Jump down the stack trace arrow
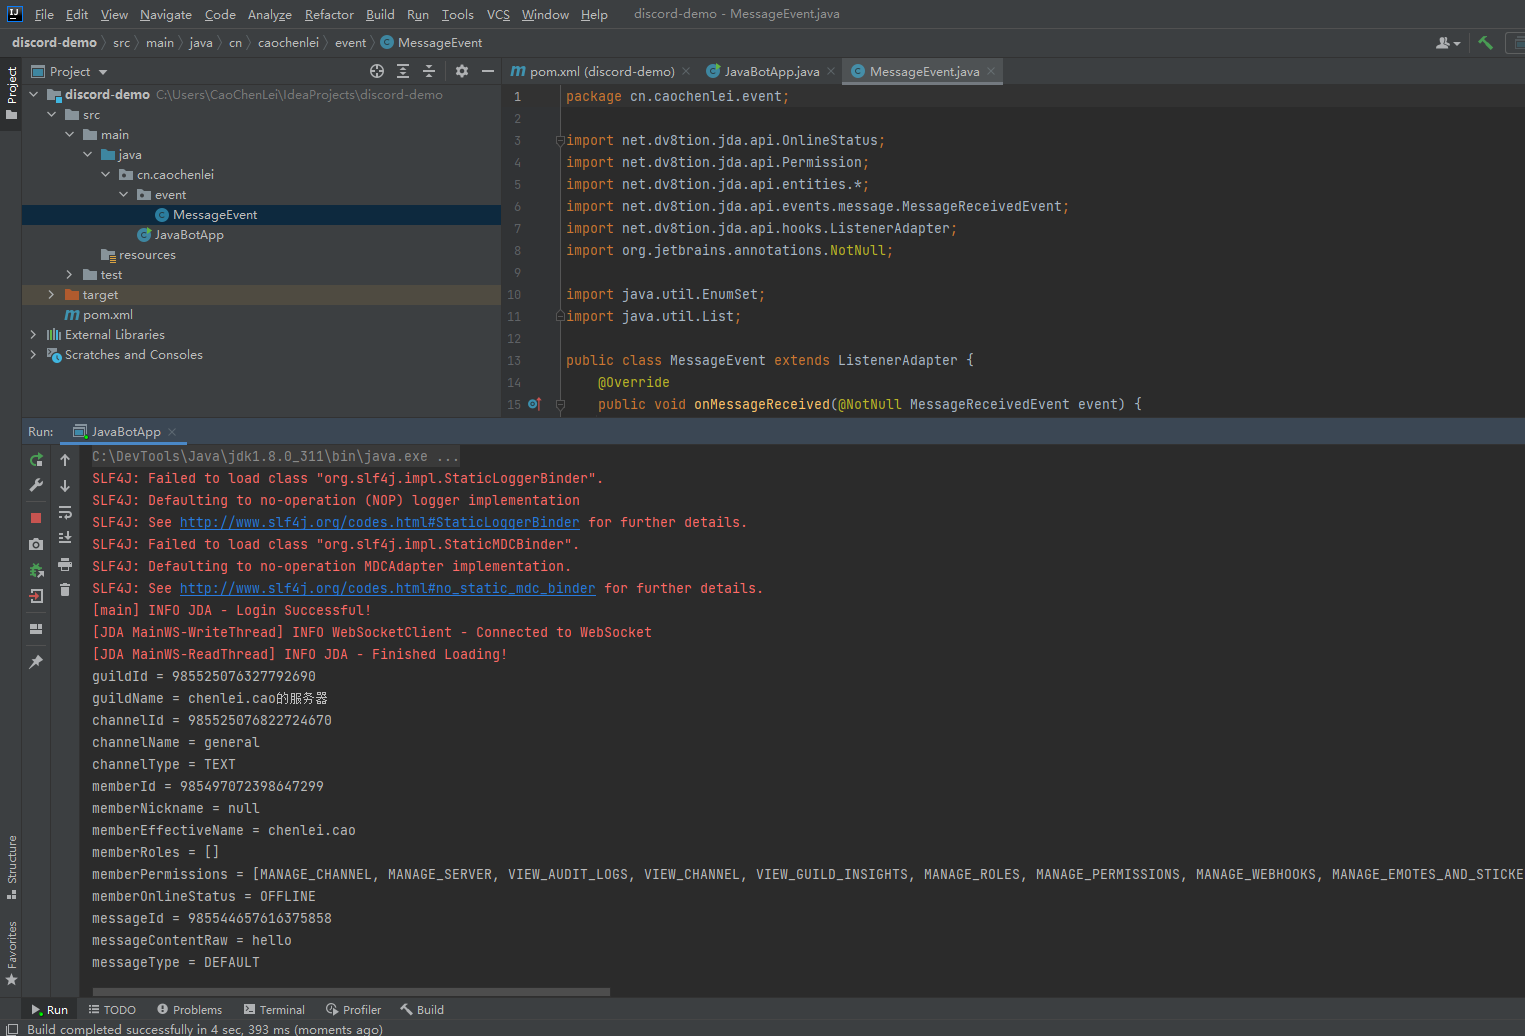Image resolution: width=1525 pixels, height=1036 pixels. coord(65,486)
